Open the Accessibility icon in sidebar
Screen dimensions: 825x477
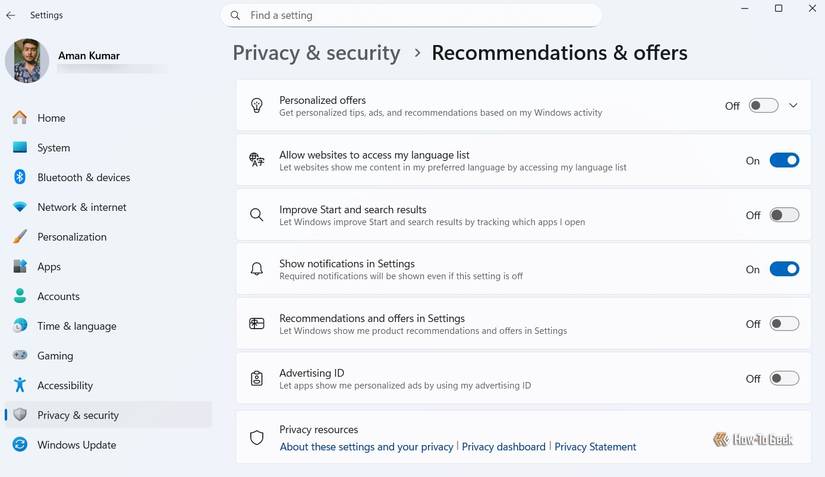[20, 385]
